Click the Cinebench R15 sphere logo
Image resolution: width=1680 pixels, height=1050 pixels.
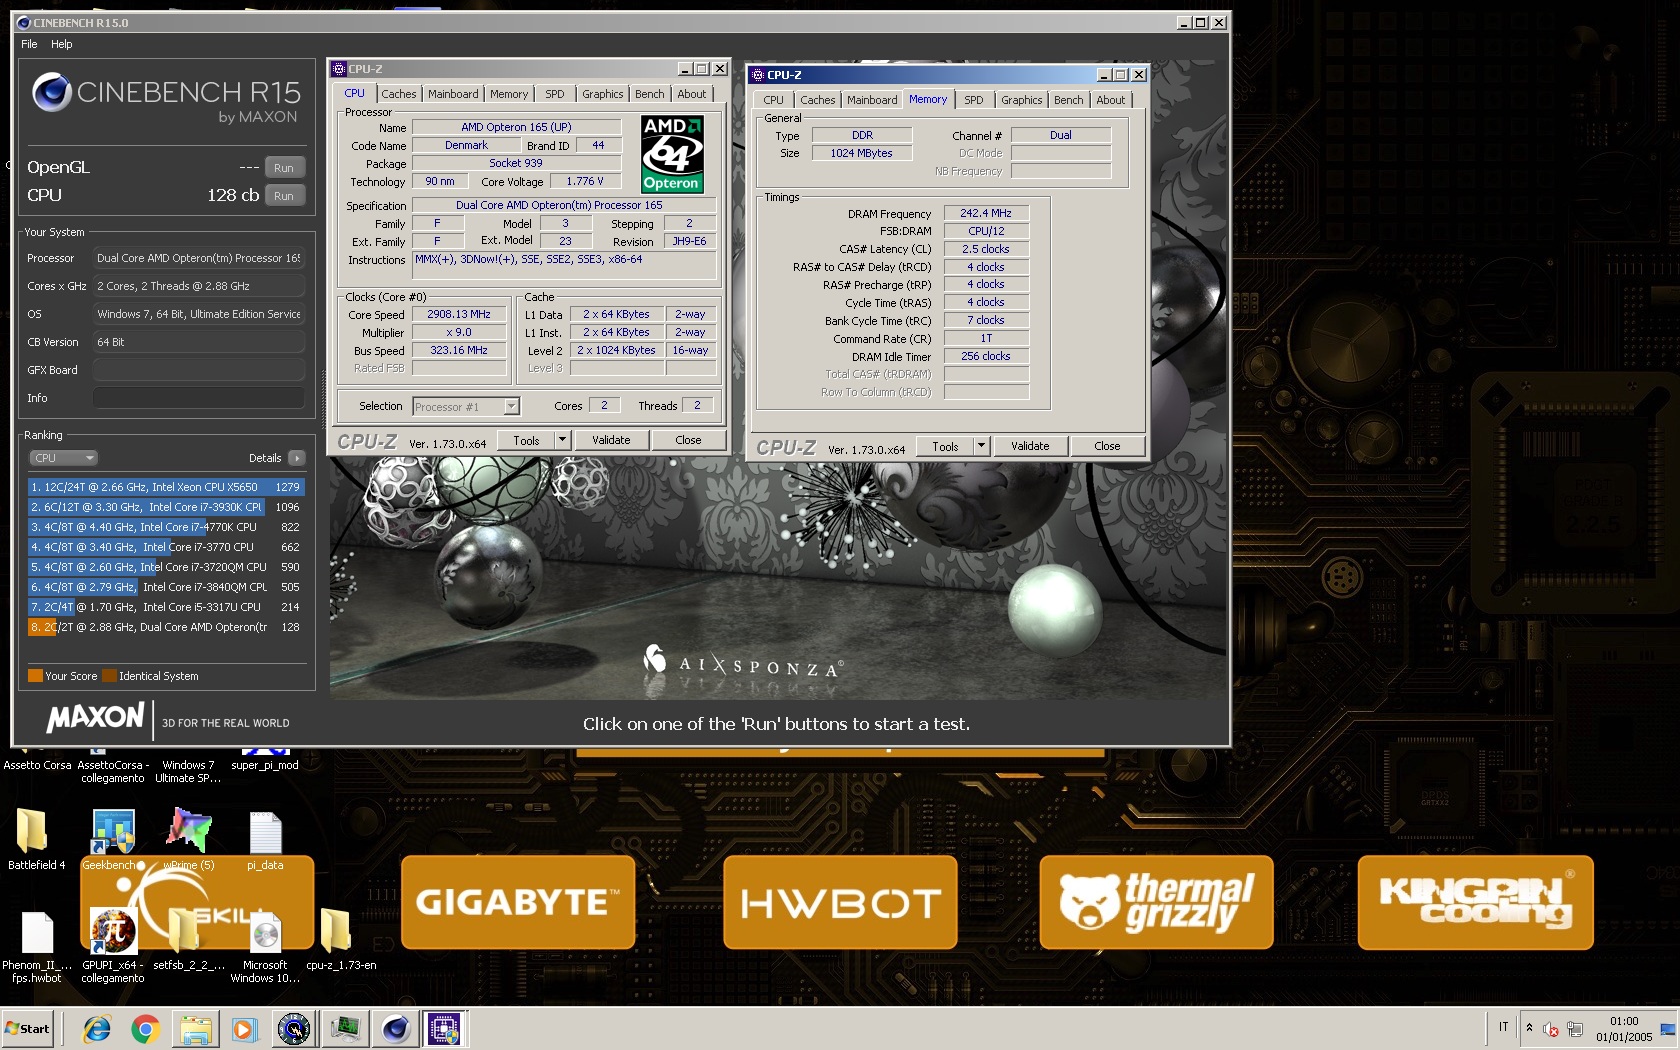point(51,93)
